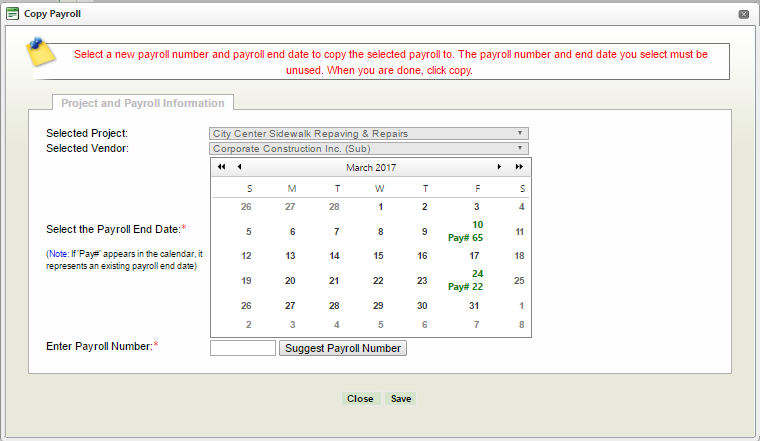Switch to Project and Payroll Information tab

pos(143,103)
